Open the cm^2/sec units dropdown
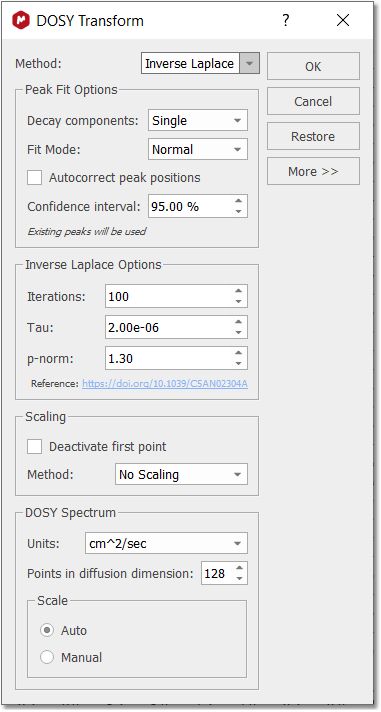This screenshot has width=381, height=712. point(166,544)
